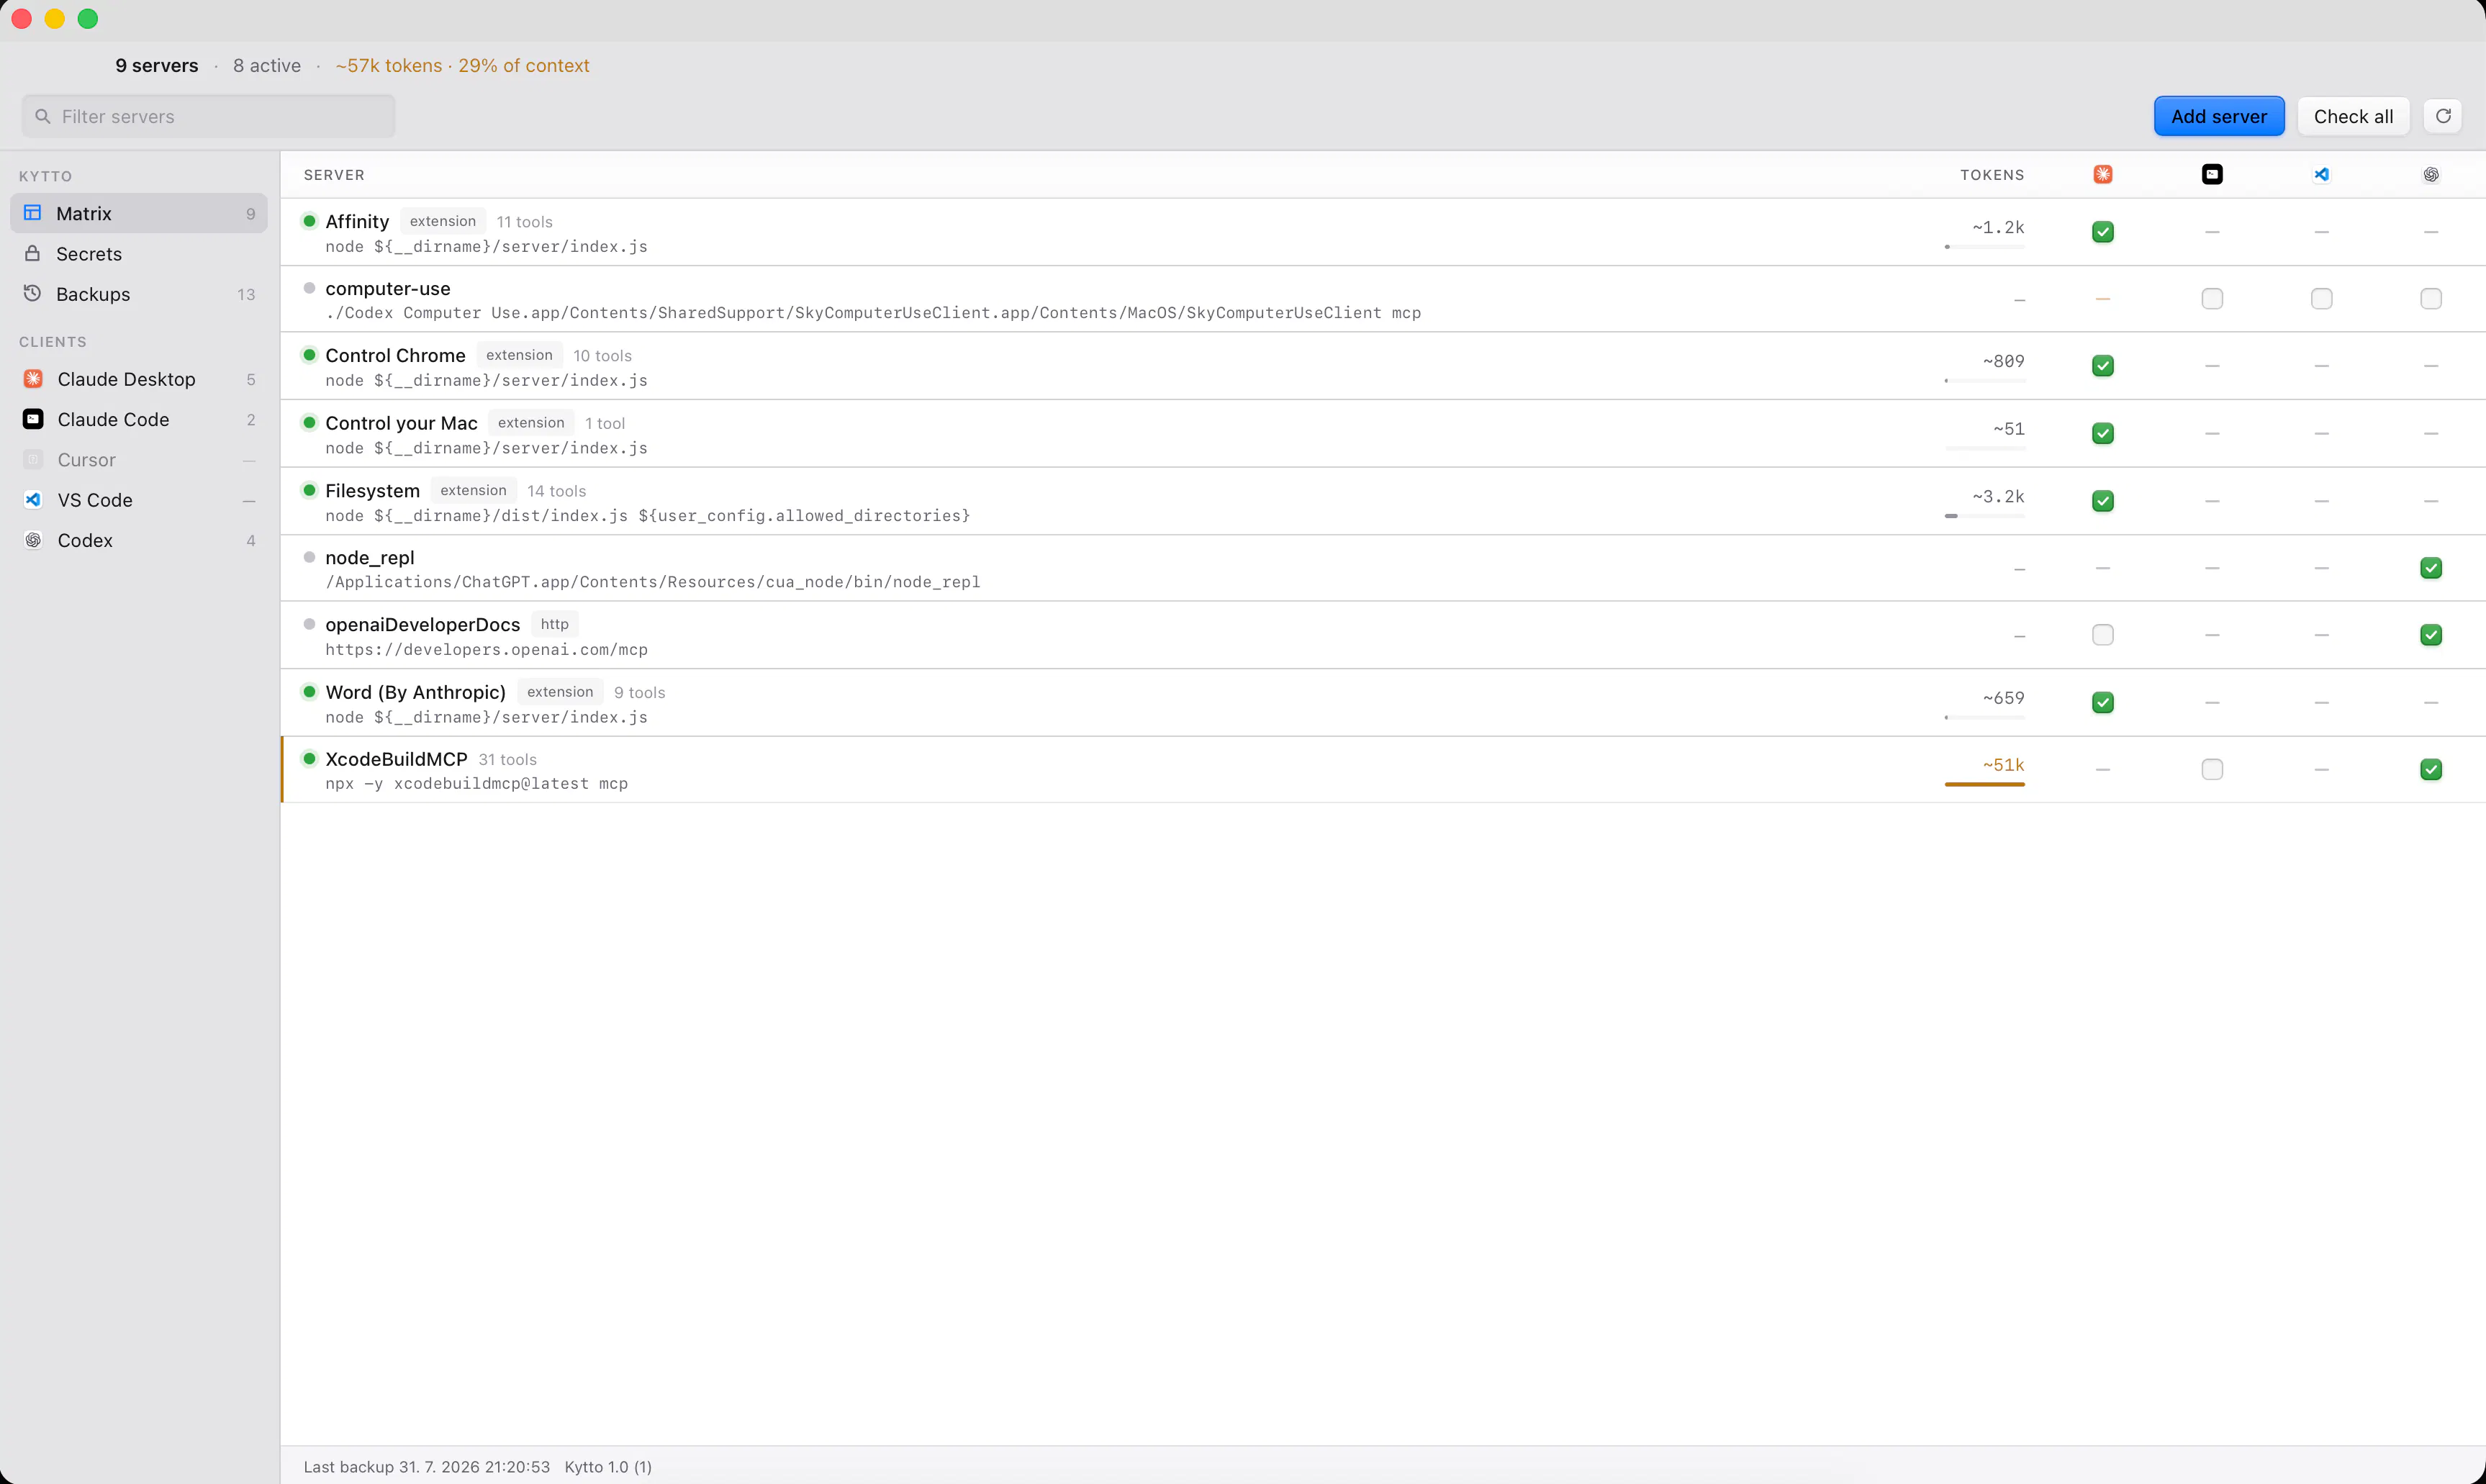The height and width of the screenshot is (1484, 2486).
Task: Click the Filesystem token usage bar
Action: click(x=1984, y=516)
